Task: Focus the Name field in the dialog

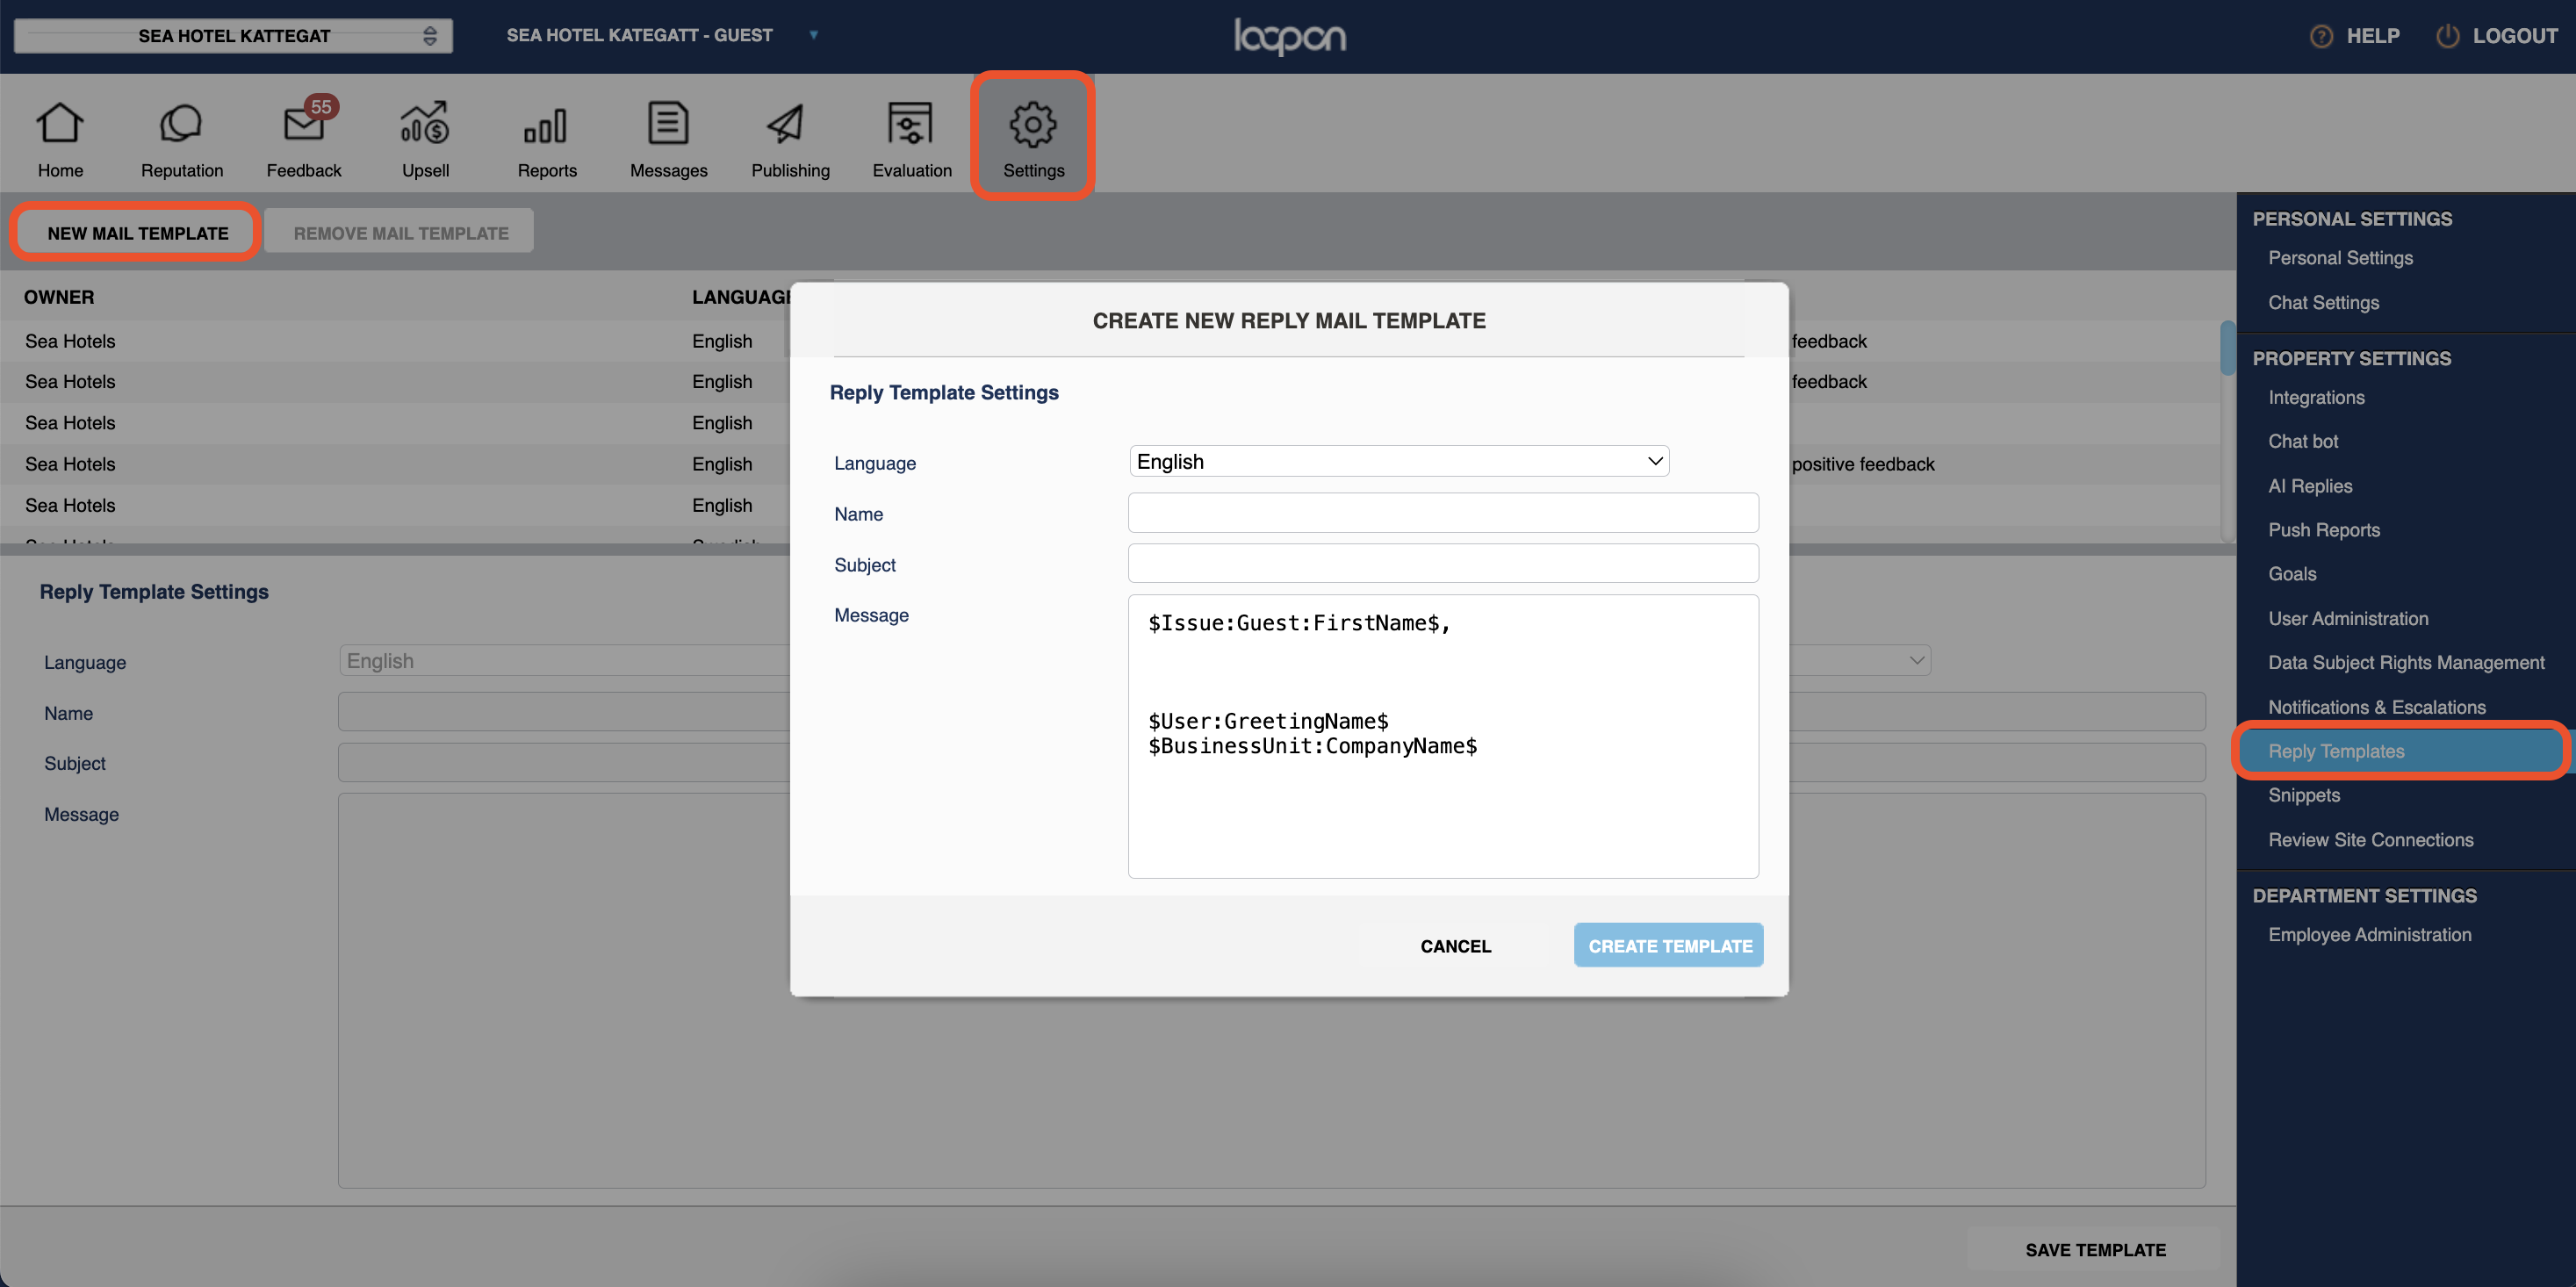Action: pos(1443,513)
